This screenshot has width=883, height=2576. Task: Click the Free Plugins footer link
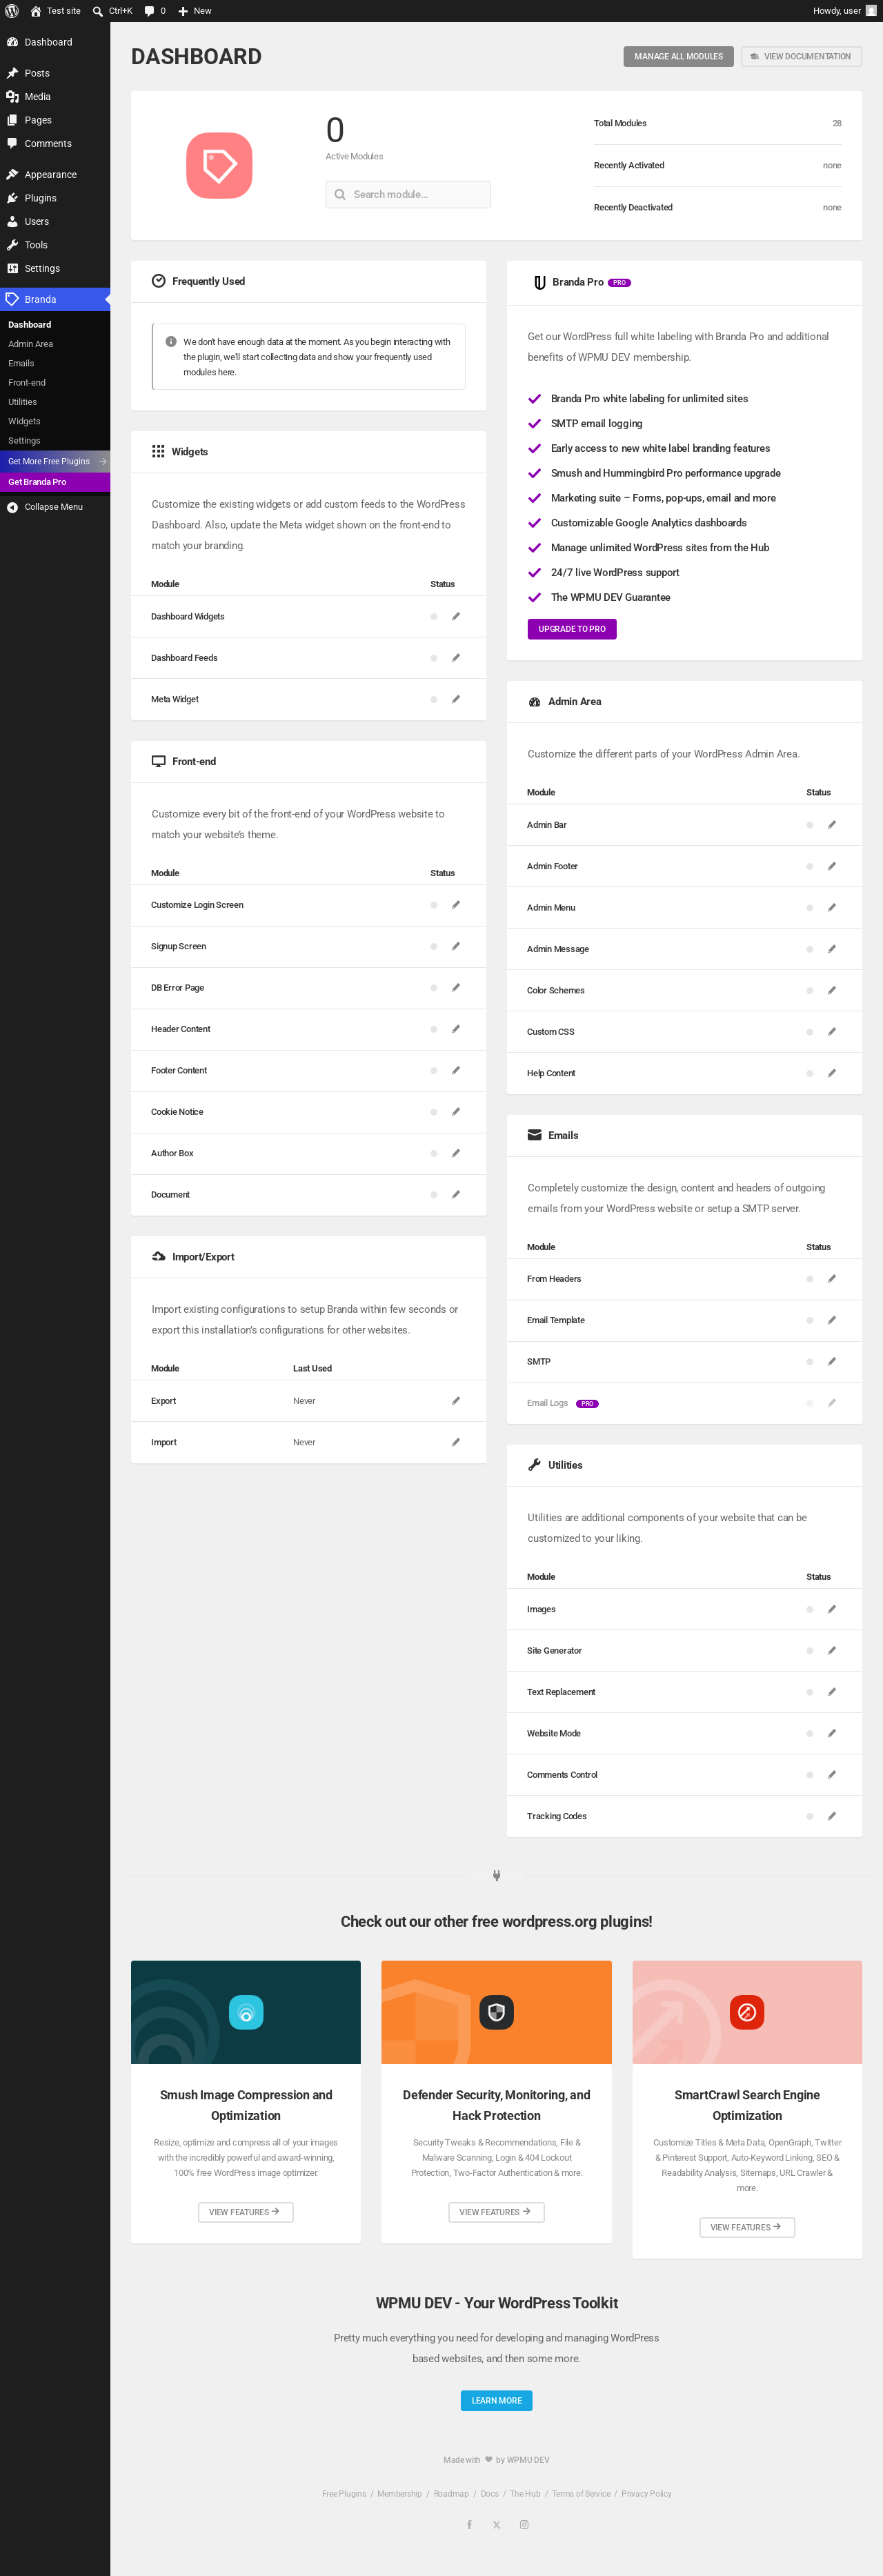[x=344, y=2494]
